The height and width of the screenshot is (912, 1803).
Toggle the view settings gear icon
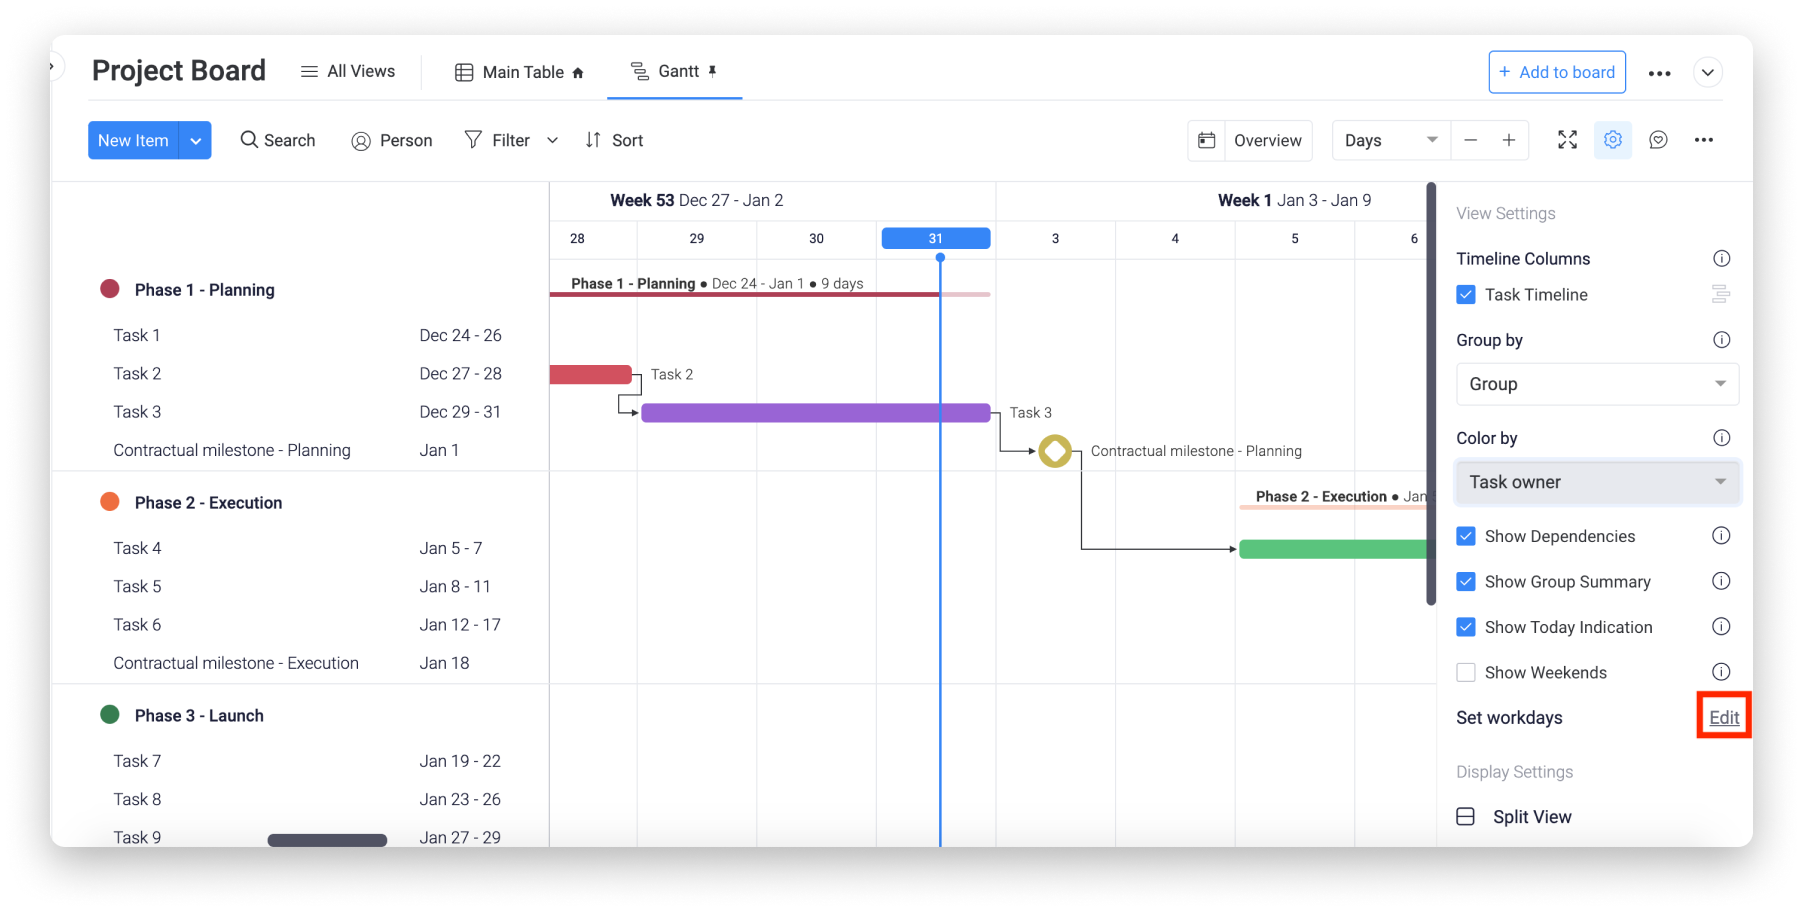[1613, 140]
